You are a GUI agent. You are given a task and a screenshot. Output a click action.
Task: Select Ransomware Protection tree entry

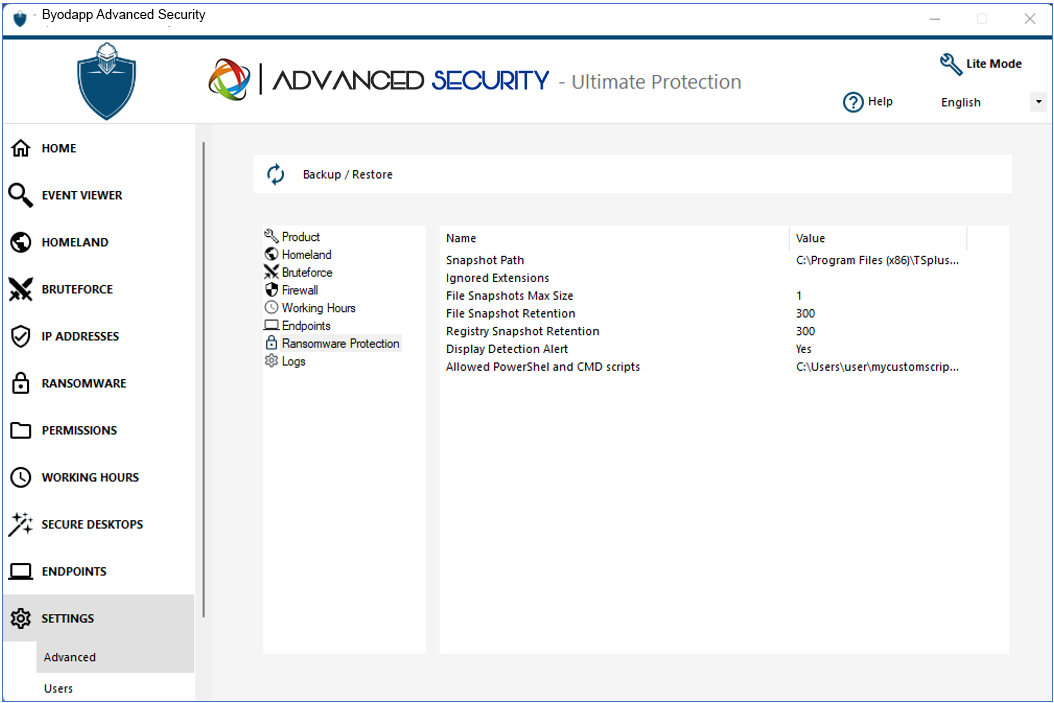[x=341, y=343]
